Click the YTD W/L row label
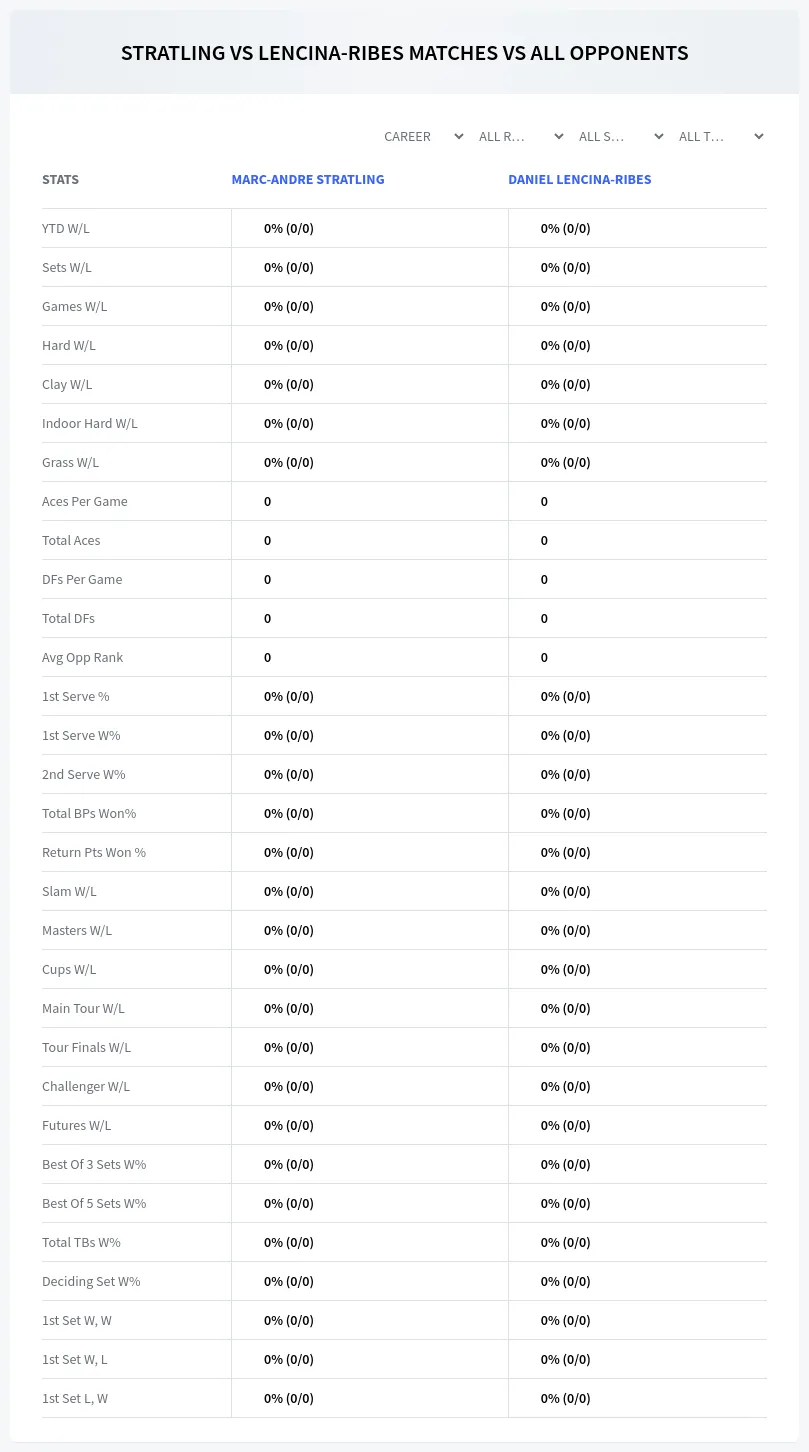Screen dimensions: 809x1452 [66, 228]
